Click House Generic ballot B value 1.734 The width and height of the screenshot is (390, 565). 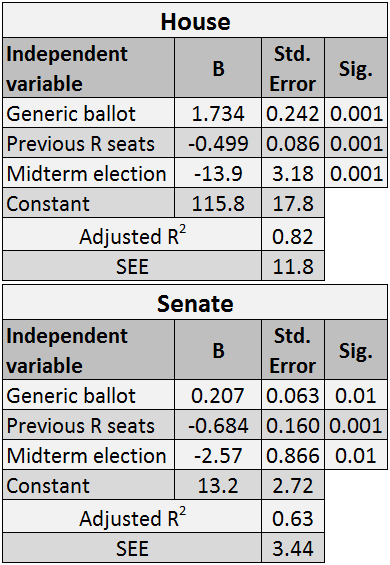218,113
